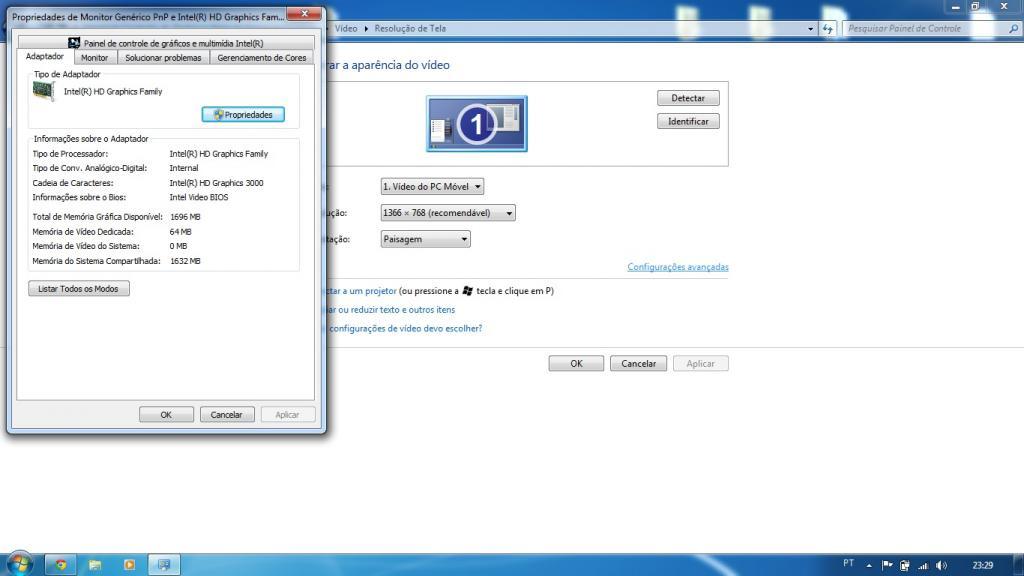Screen dimensions: 1024x576
Task: Click the Propriedades adapter button
Action: click(243, 115)
